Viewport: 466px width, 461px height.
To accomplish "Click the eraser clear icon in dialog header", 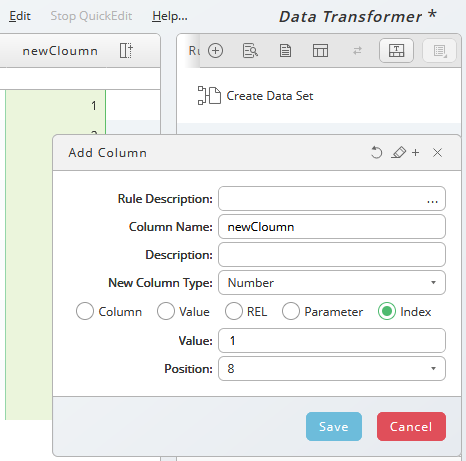I will pyautogui.click(x=399, y=153).
